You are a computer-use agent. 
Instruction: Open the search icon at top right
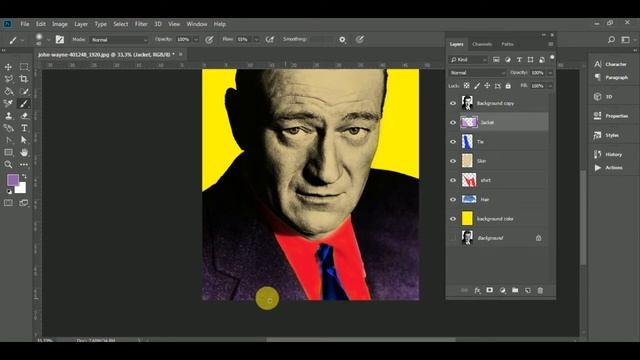coord(611,40)
